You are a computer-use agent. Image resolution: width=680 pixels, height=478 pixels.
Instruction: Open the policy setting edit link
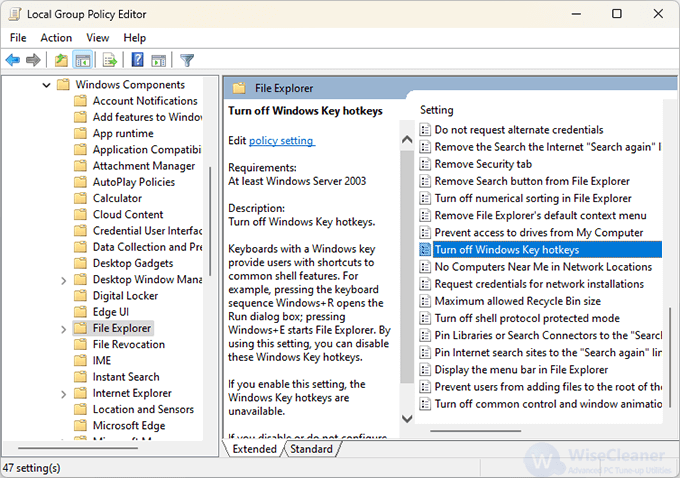(282, 141)
